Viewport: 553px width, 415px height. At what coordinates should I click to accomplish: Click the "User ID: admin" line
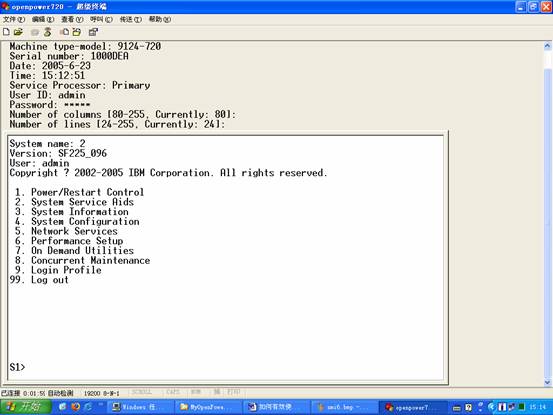48,95
